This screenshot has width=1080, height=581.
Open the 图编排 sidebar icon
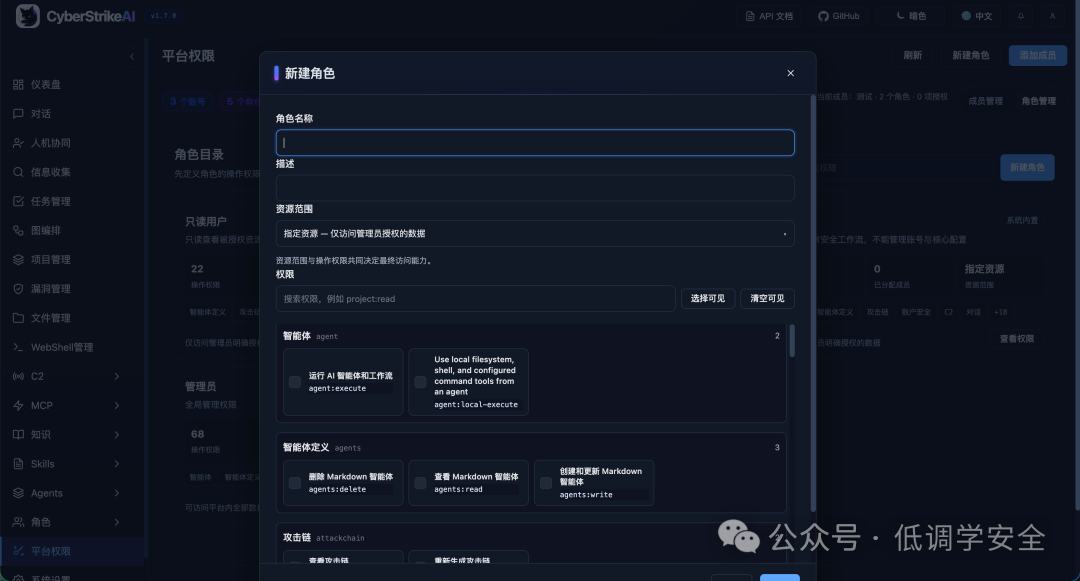tap(19, 231)
